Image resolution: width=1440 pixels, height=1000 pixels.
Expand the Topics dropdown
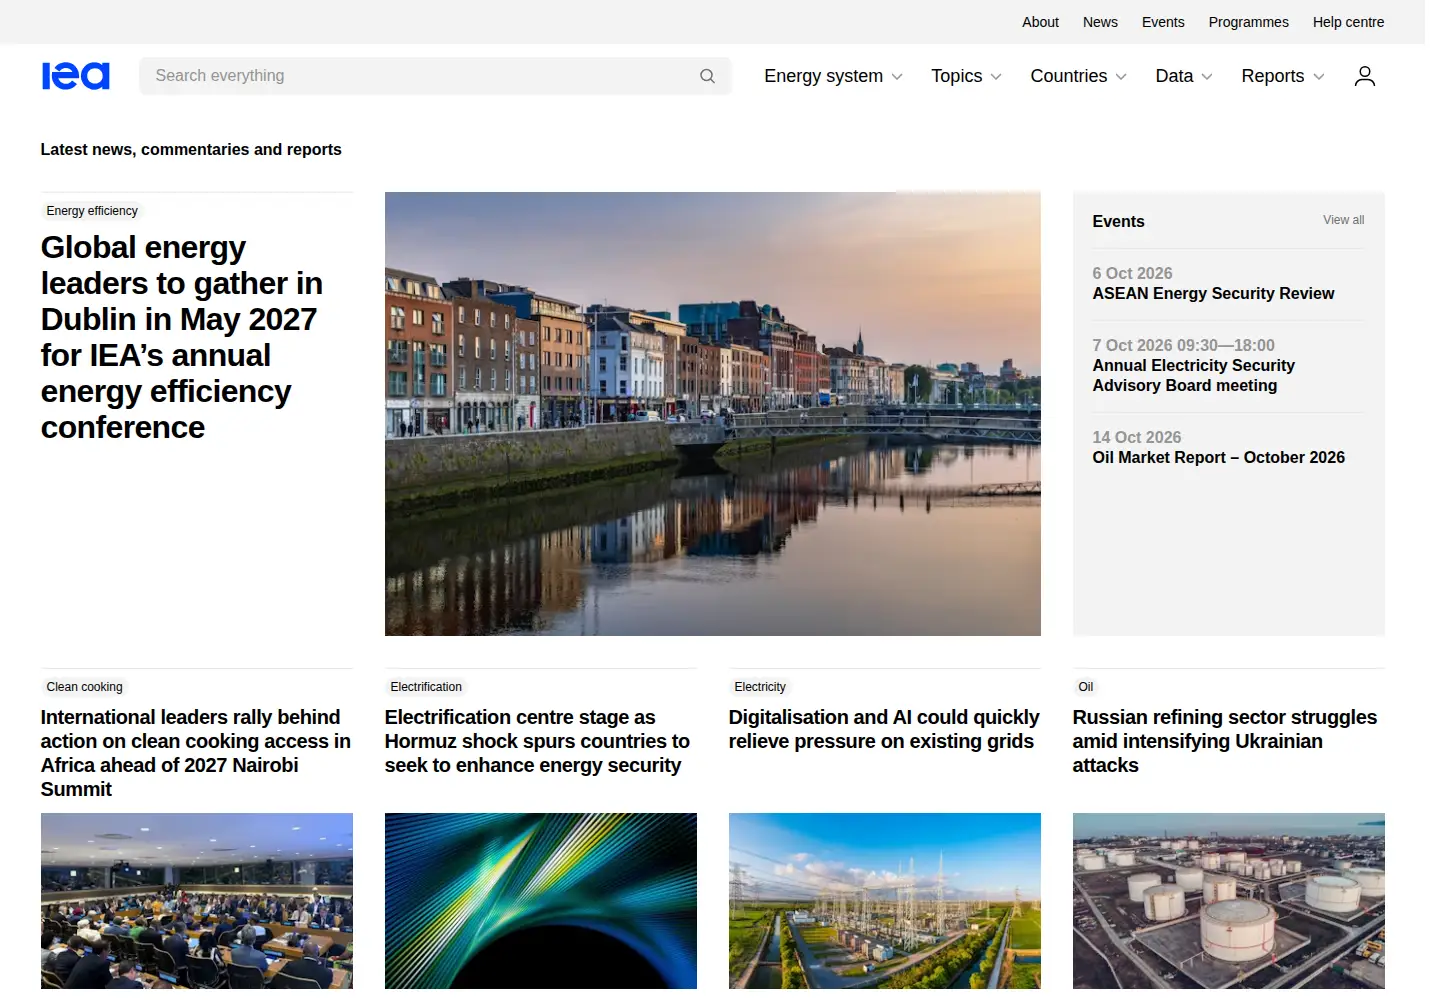coord(966,76)
